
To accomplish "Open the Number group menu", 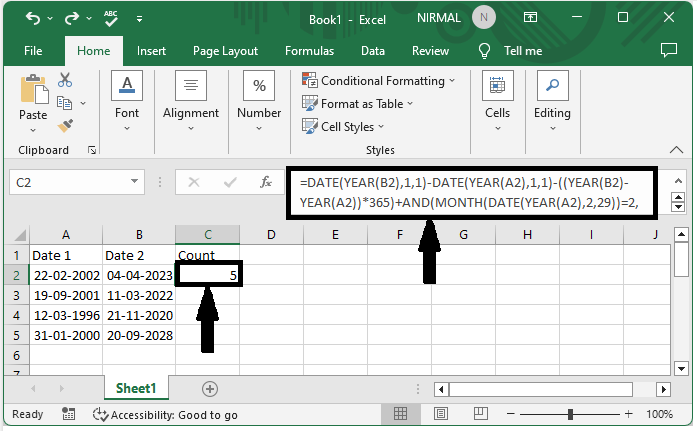I will (x=259, y=101).
